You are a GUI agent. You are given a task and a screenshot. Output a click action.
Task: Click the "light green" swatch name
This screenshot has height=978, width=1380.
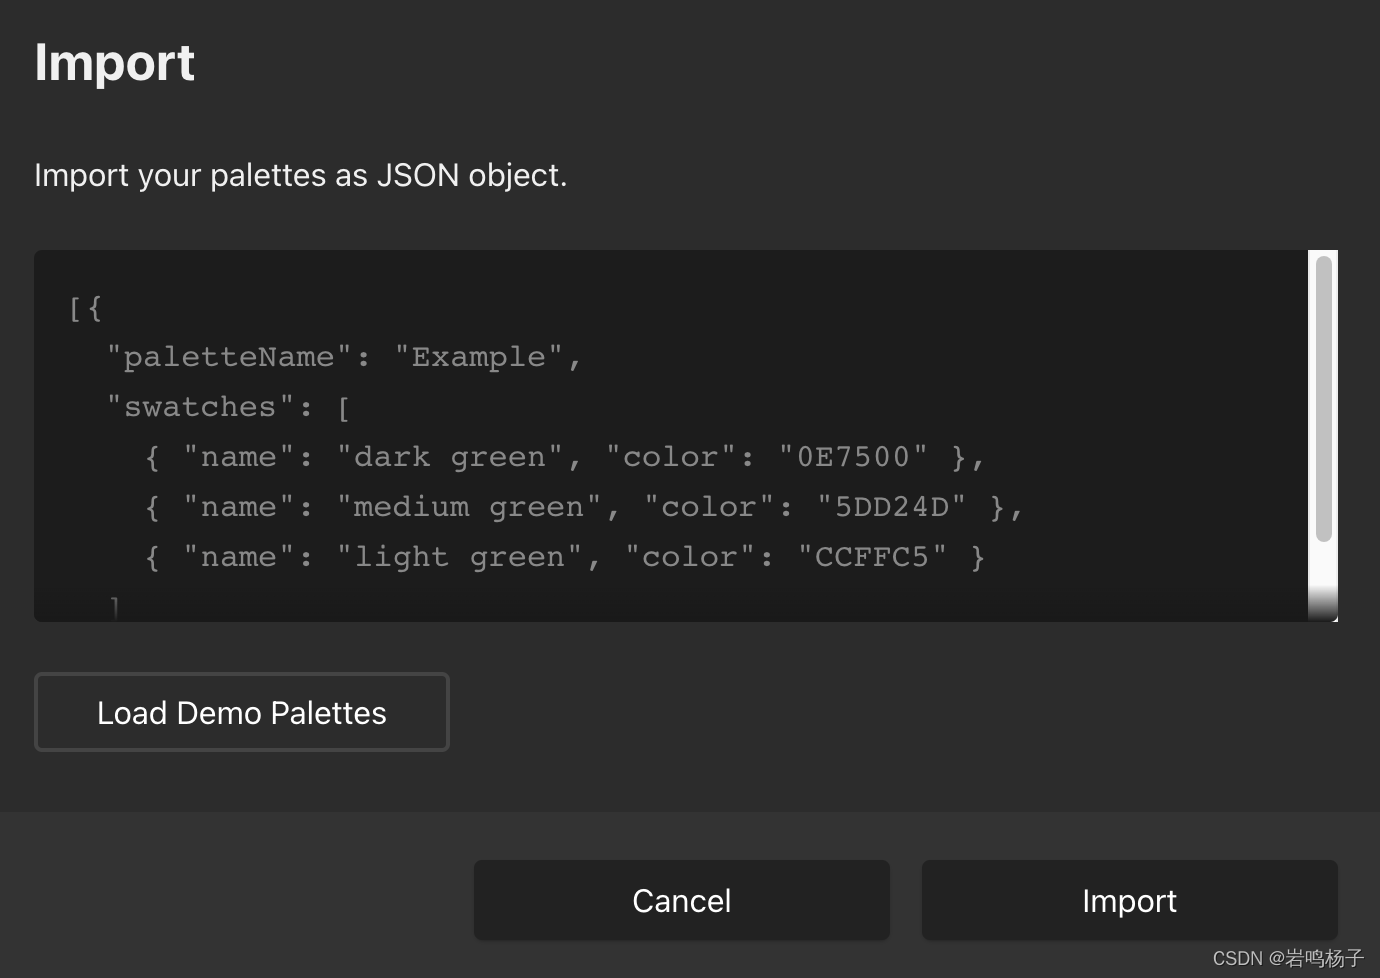(459, 557)
